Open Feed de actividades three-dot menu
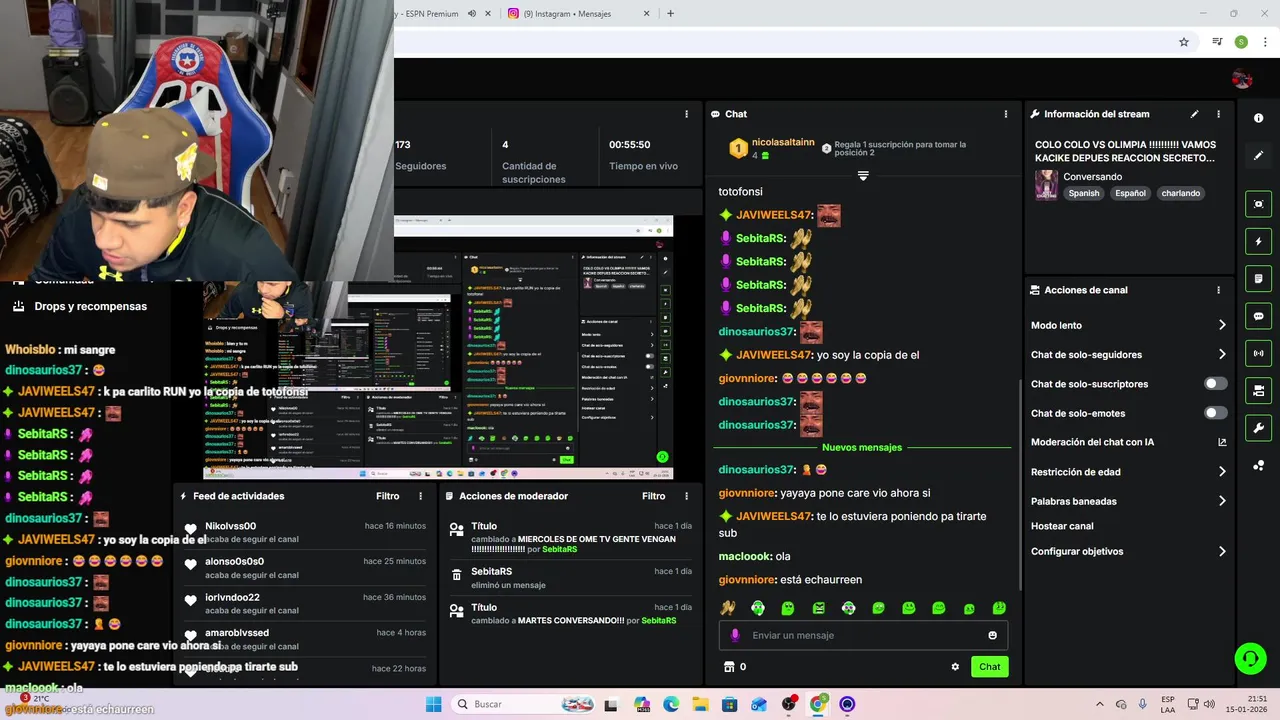The image size is (1280, 720). 420,496
